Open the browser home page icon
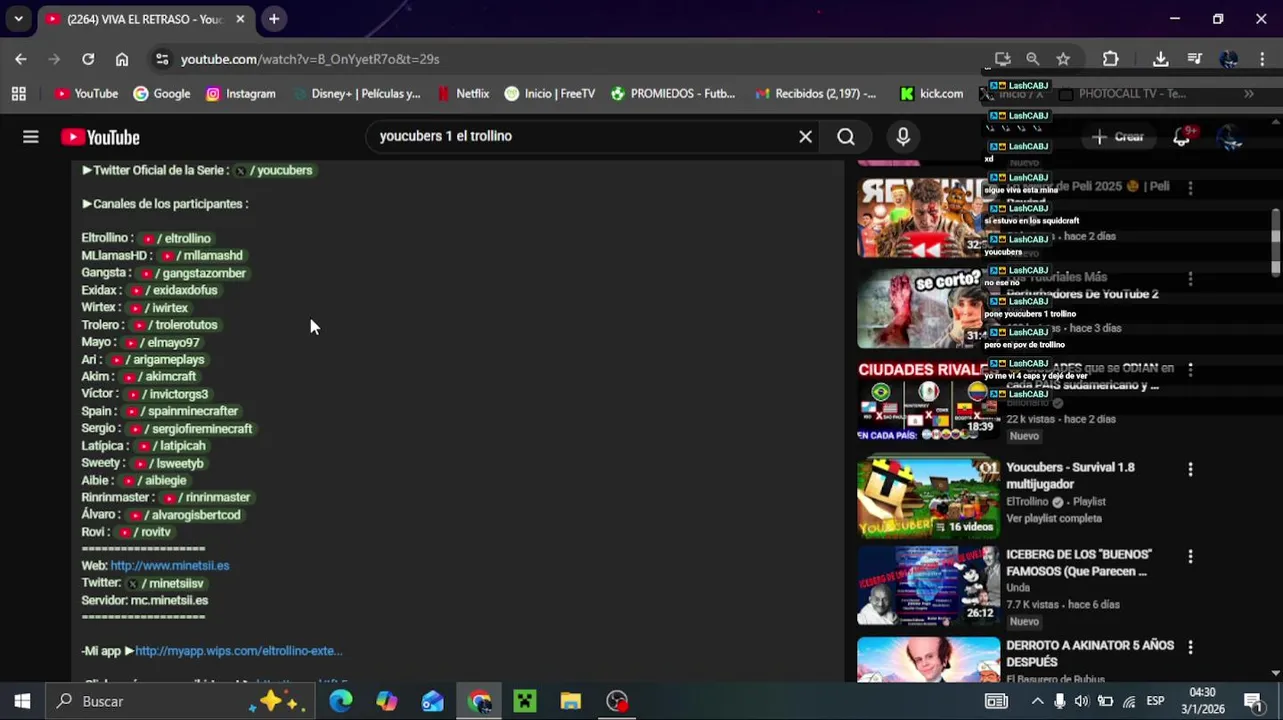Image resolution: width=1283 pixels, height=720 pixels. 122,59
